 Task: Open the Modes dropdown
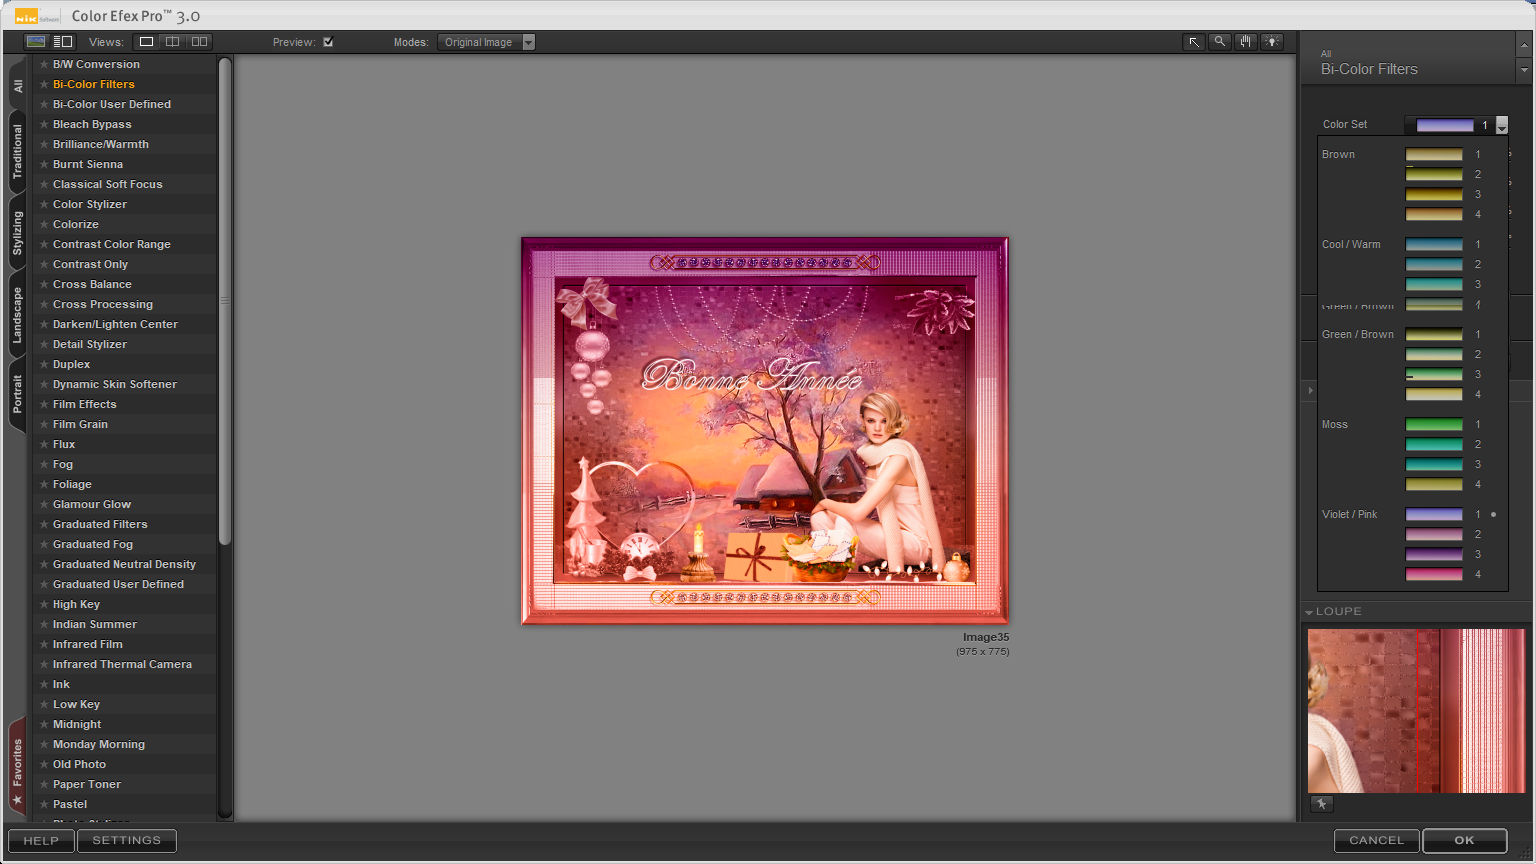[529, 42]
